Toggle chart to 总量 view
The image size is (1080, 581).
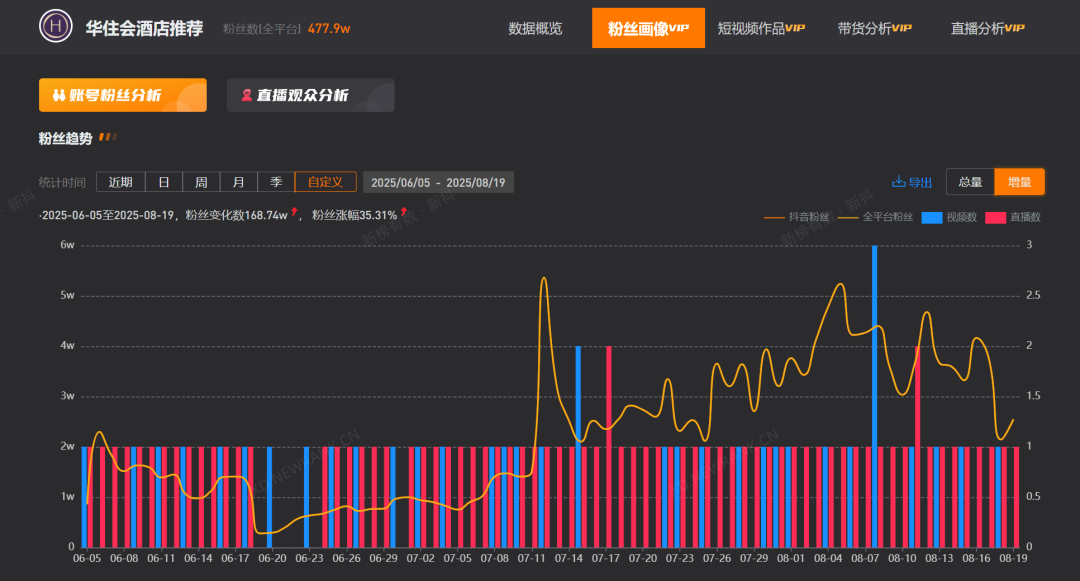pyautogui.click(x=970, y=182)
